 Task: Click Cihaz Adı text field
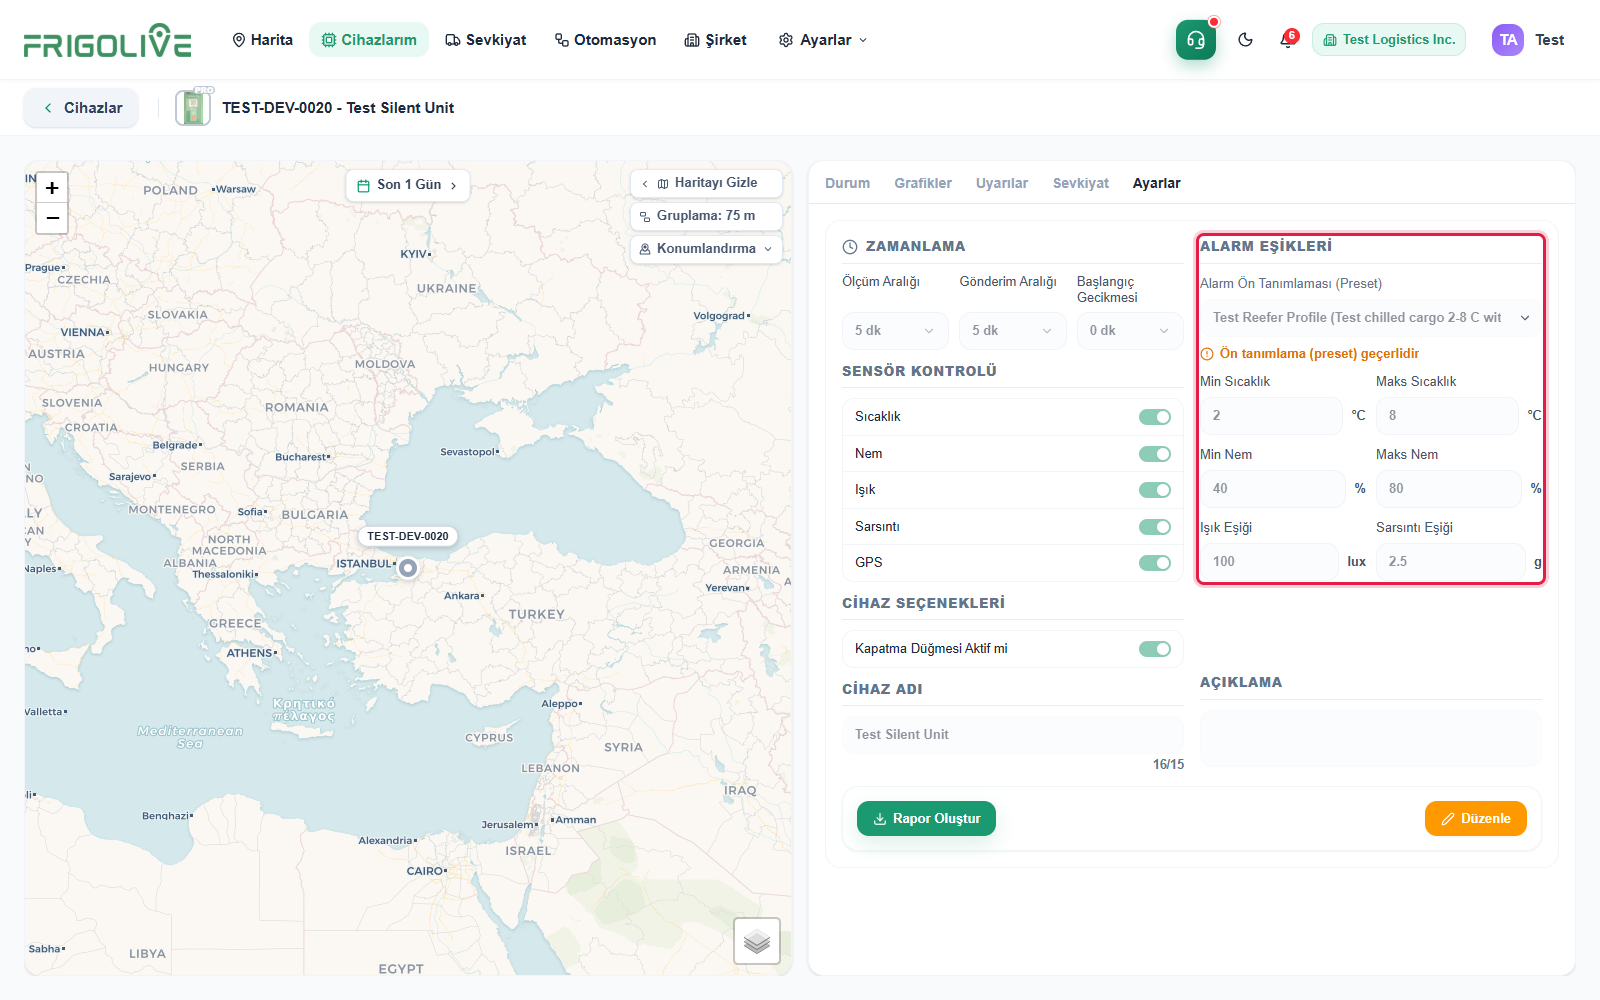(x=1013, y=735)
